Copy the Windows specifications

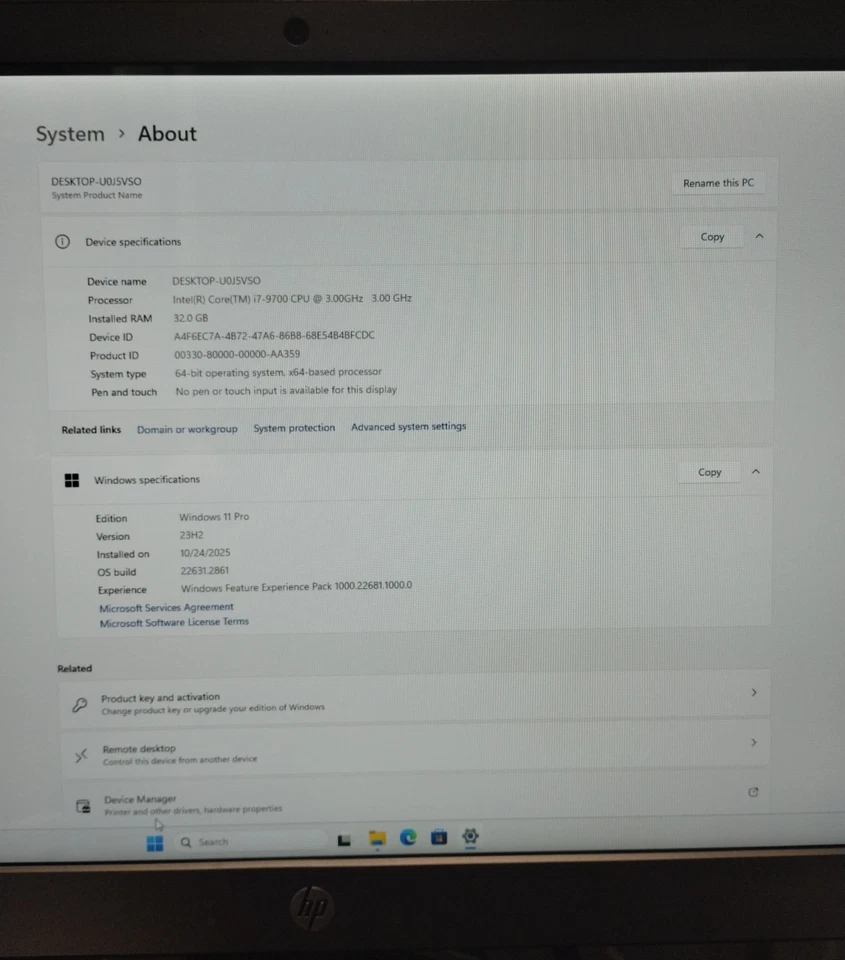710,472
